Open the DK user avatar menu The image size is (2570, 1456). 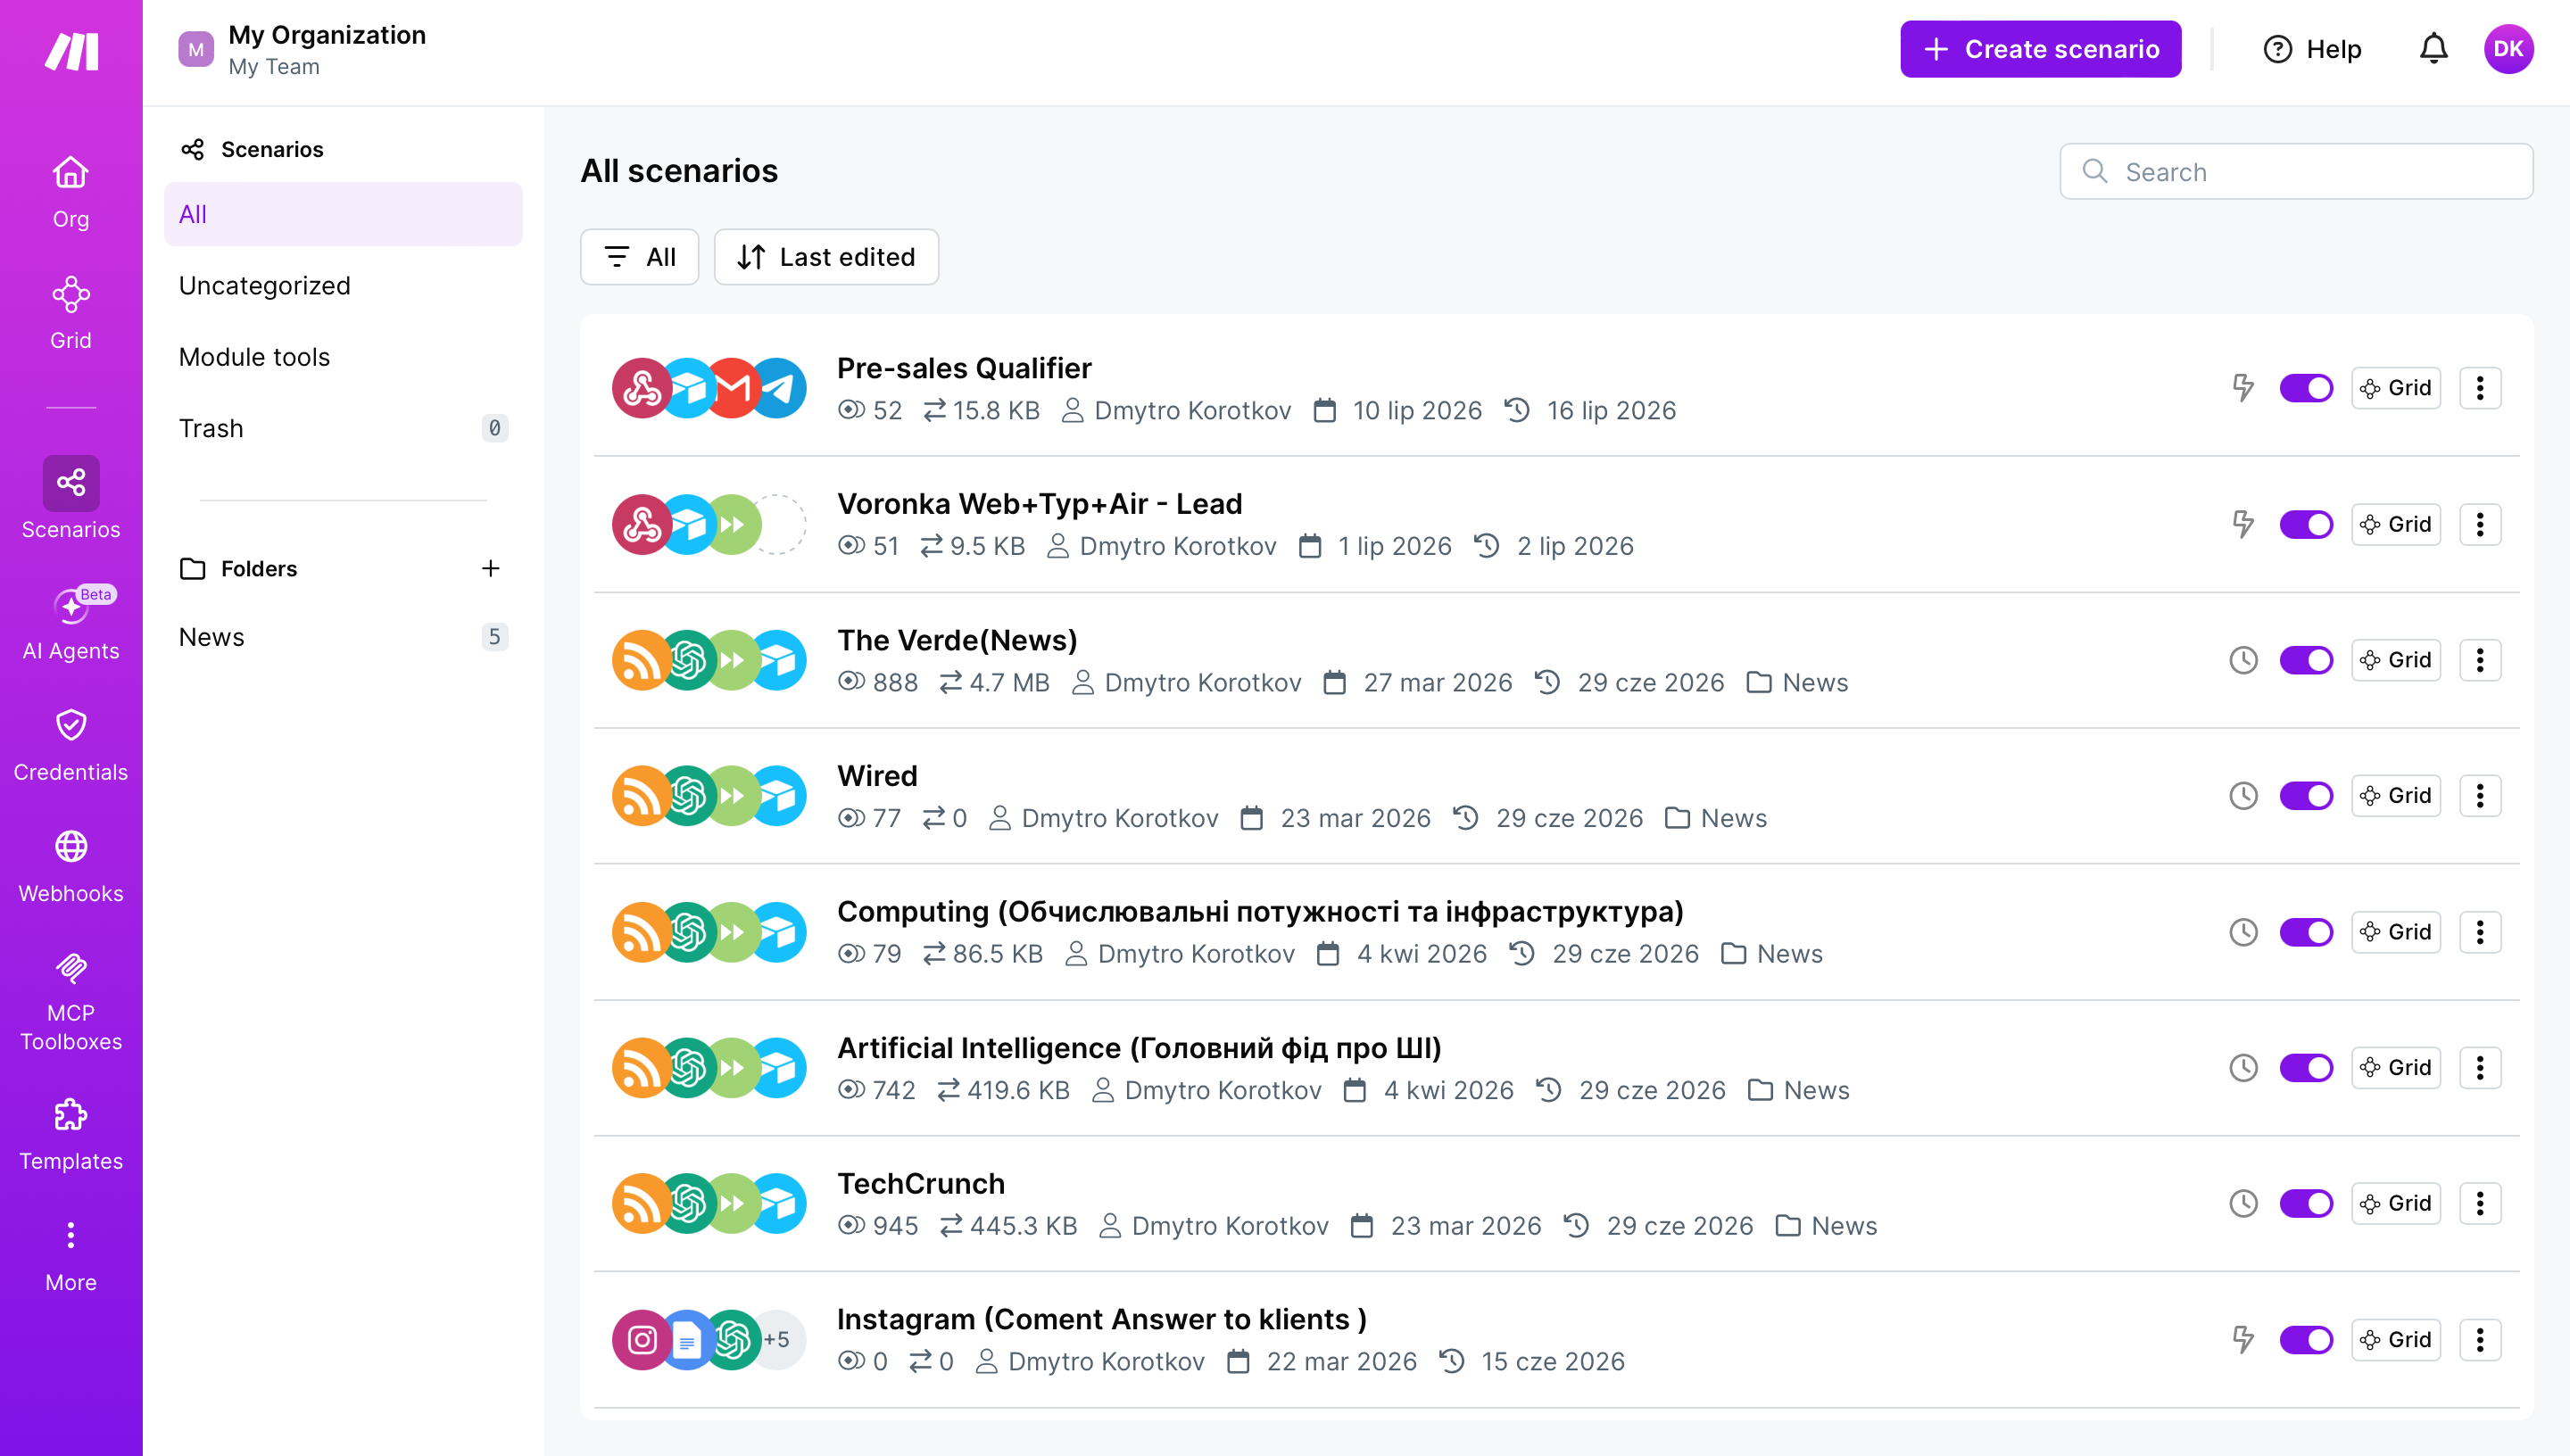click(x=2508, y=49)
